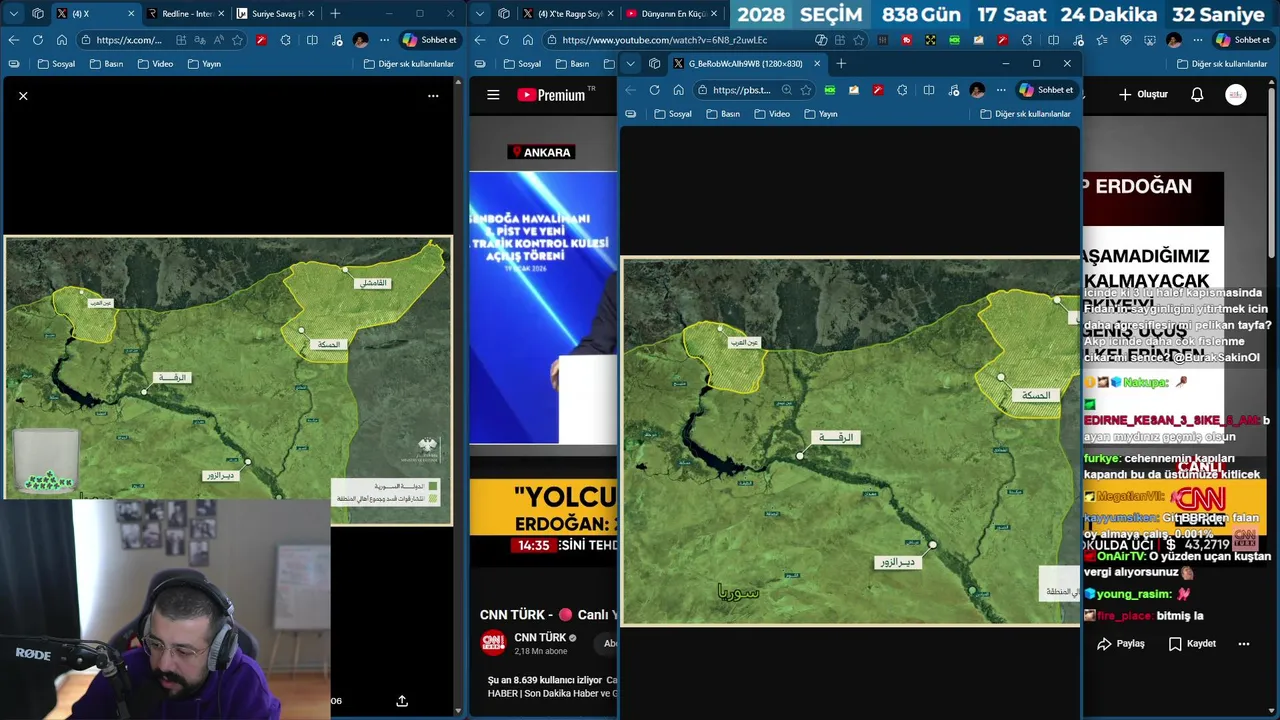Expand Video bookmarks folder in left X window

155,63
